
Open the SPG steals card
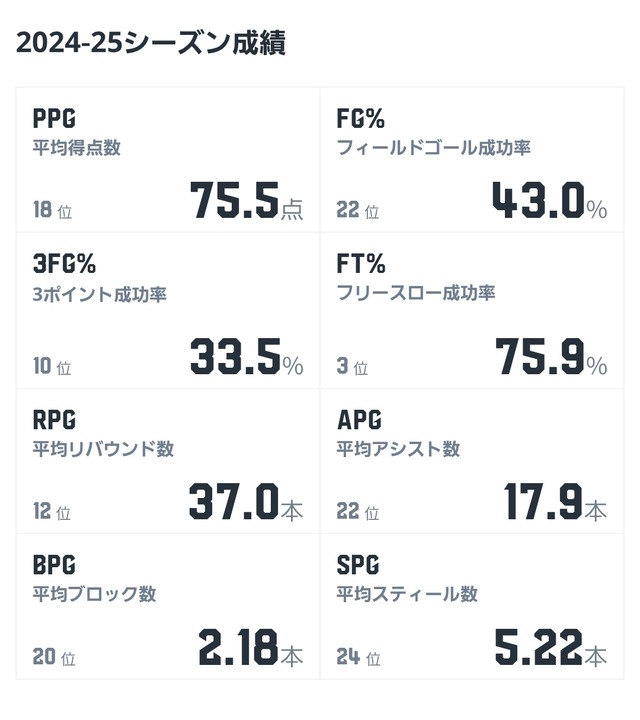click(x=472, y=607)
